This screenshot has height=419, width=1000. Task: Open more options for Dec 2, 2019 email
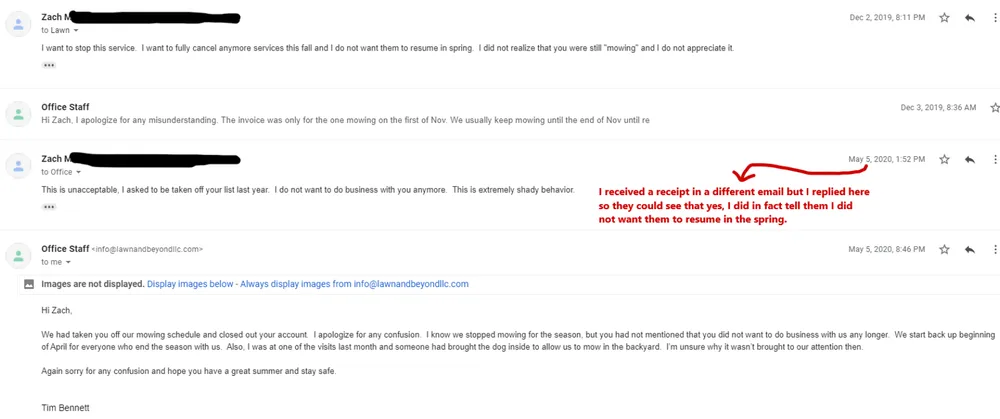(995, 18)
